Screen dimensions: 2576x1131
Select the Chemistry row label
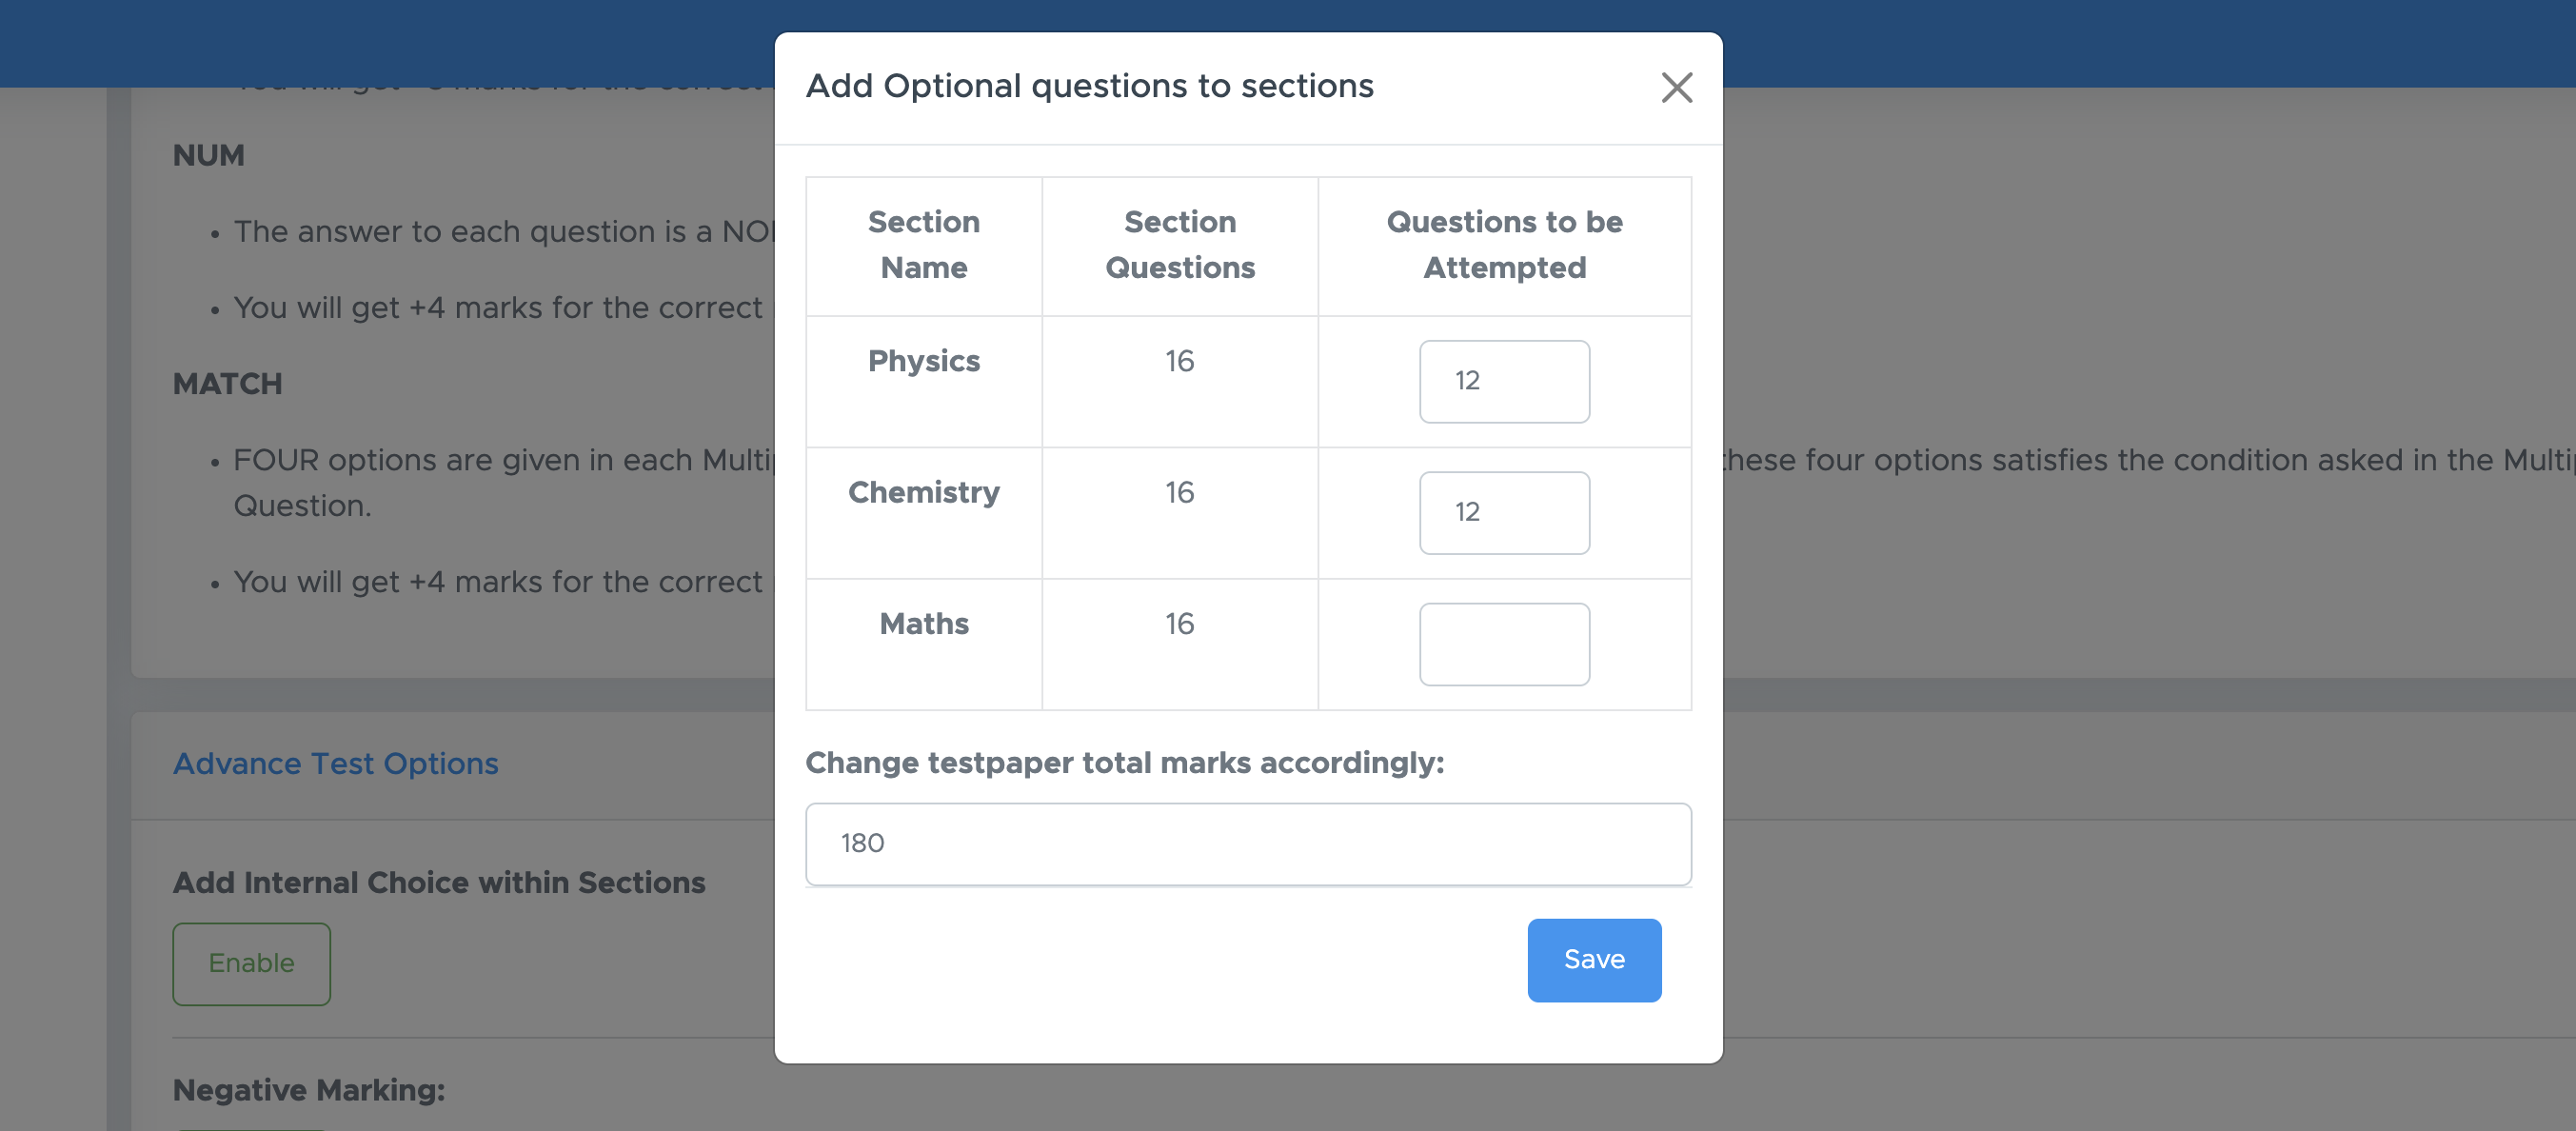tap(923, 492)
